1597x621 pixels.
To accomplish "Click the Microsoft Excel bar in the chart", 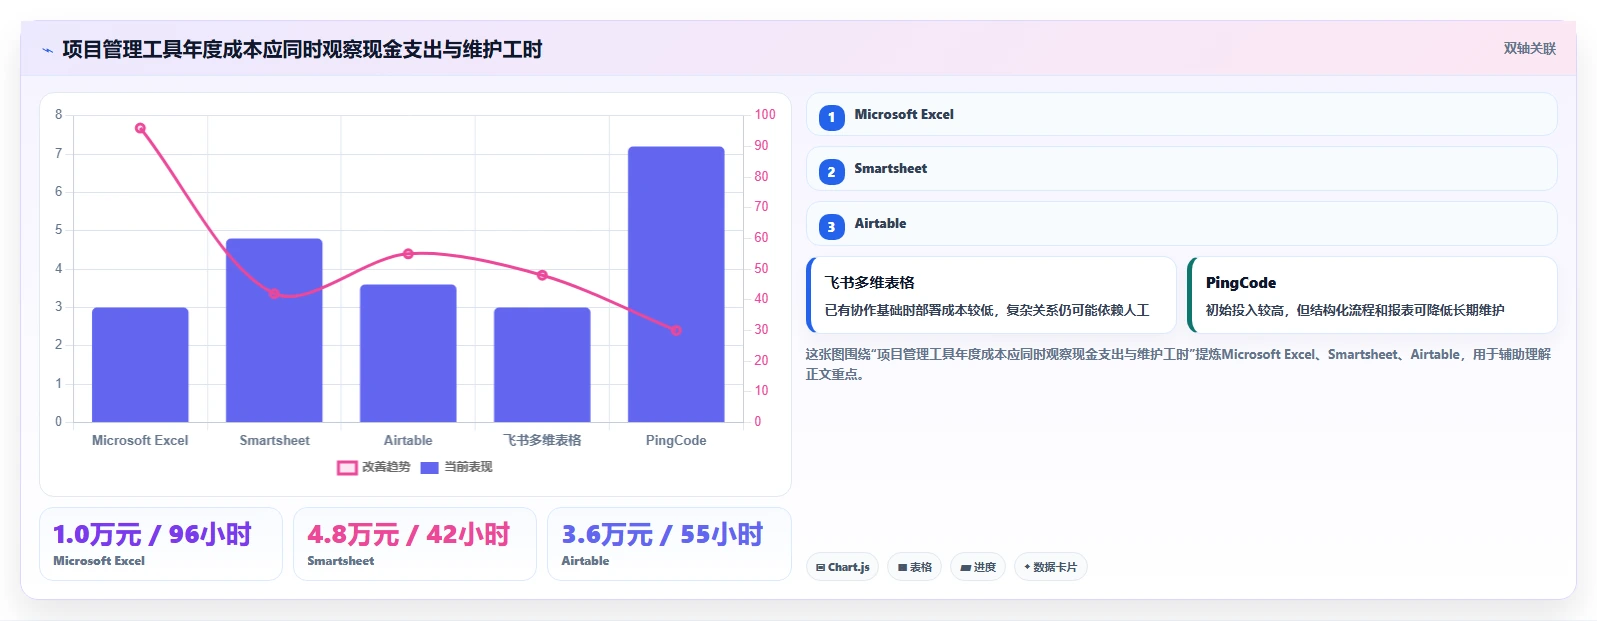I will pyautogui.click(x=140, y=364).
